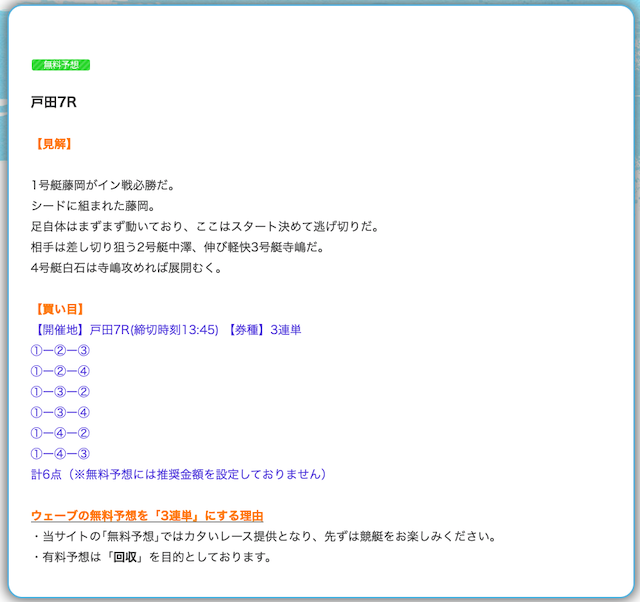Select the ①−②−④ betting combination
The width and height of the screenshot is (640, 602).
point(60,371)
